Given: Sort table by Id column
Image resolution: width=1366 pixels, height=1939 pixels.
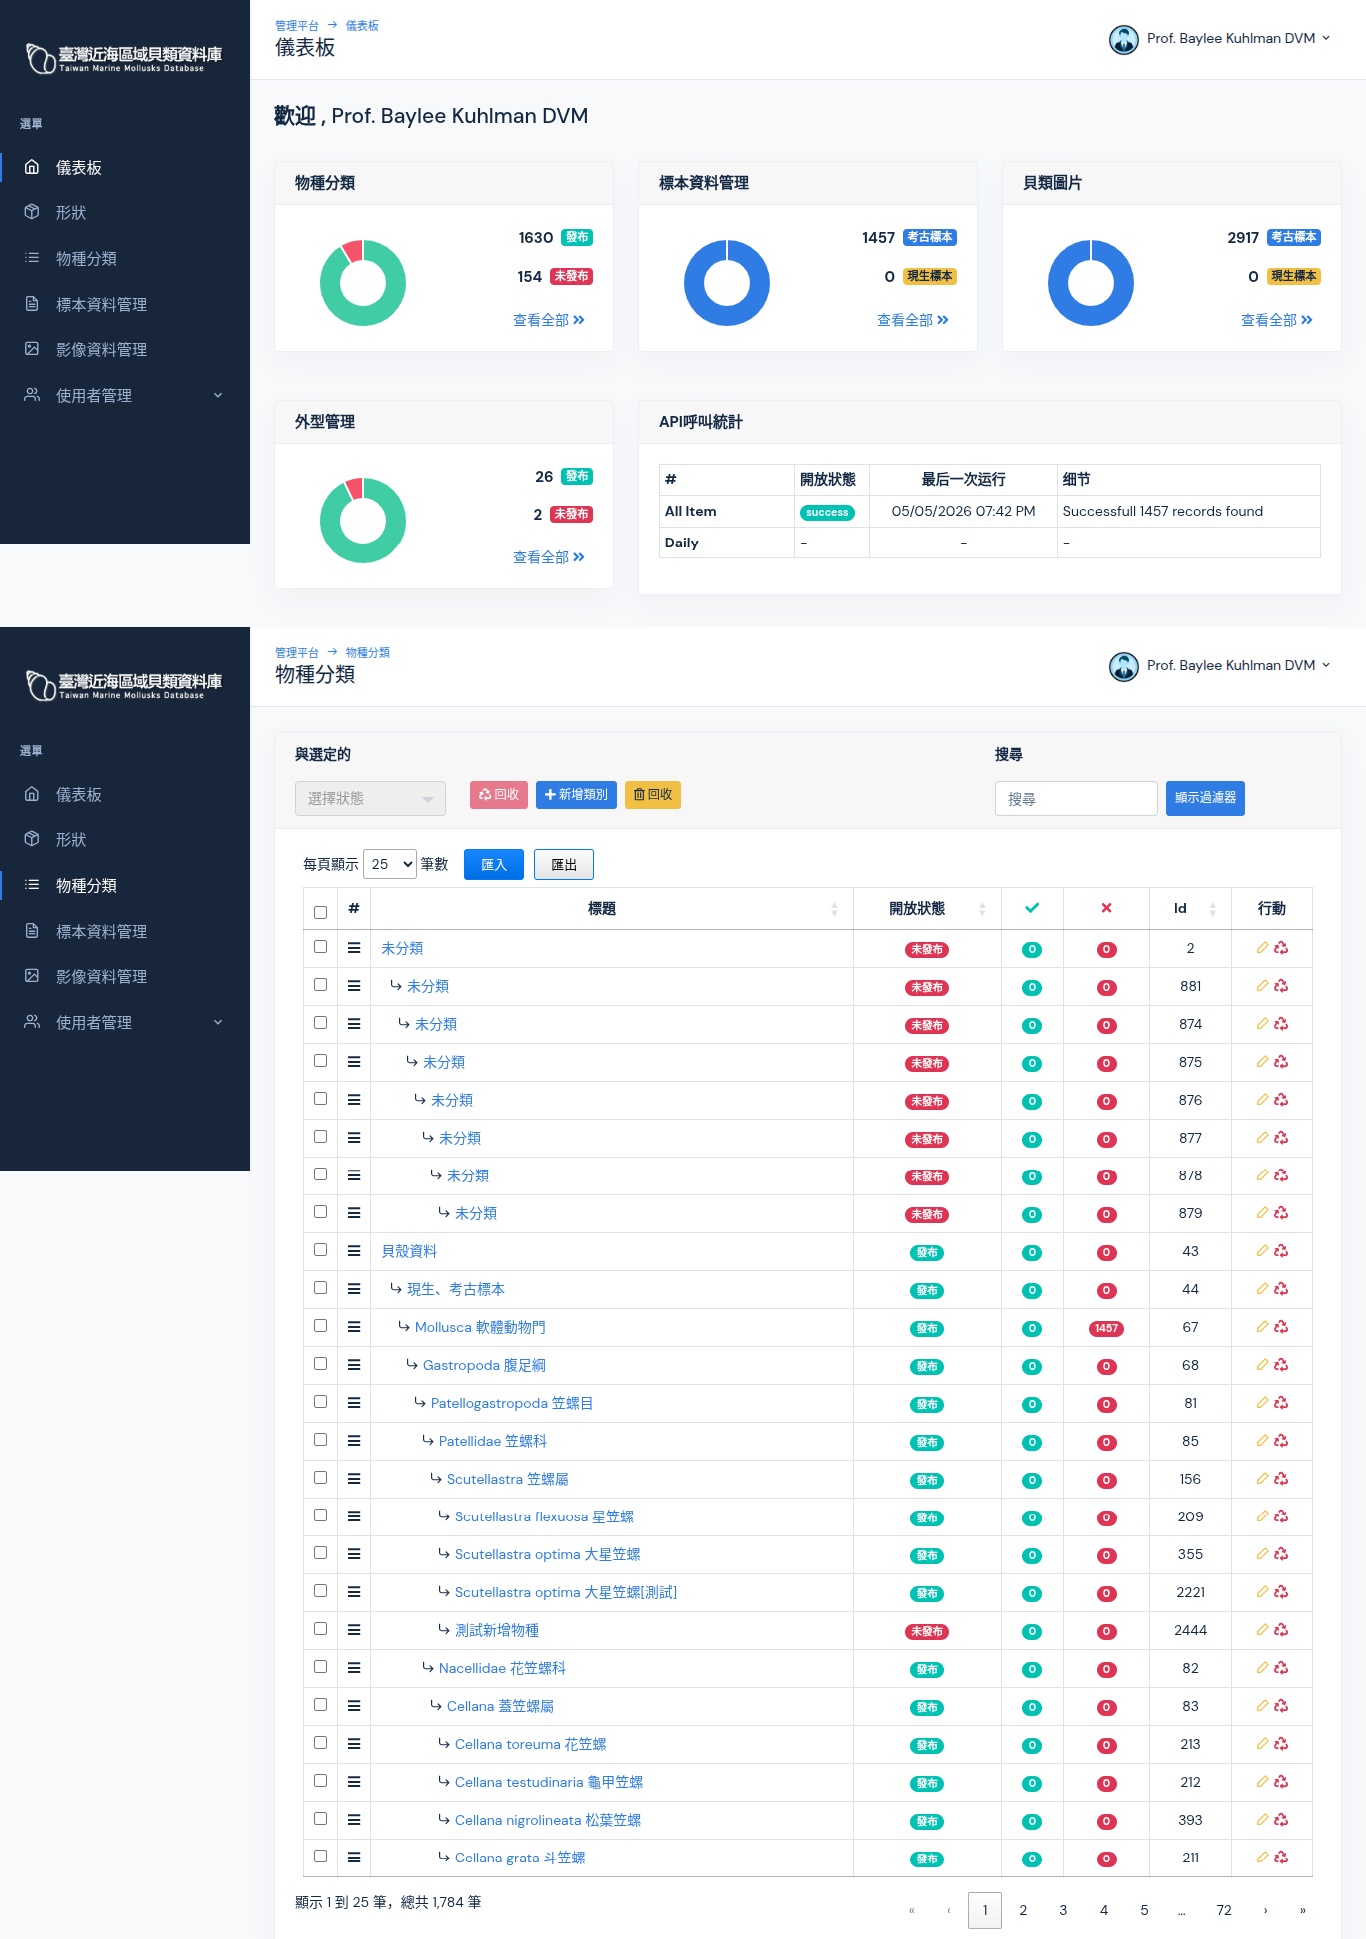Looking at the screenshot, I should pyautogui.click(x=1190, y=908).
